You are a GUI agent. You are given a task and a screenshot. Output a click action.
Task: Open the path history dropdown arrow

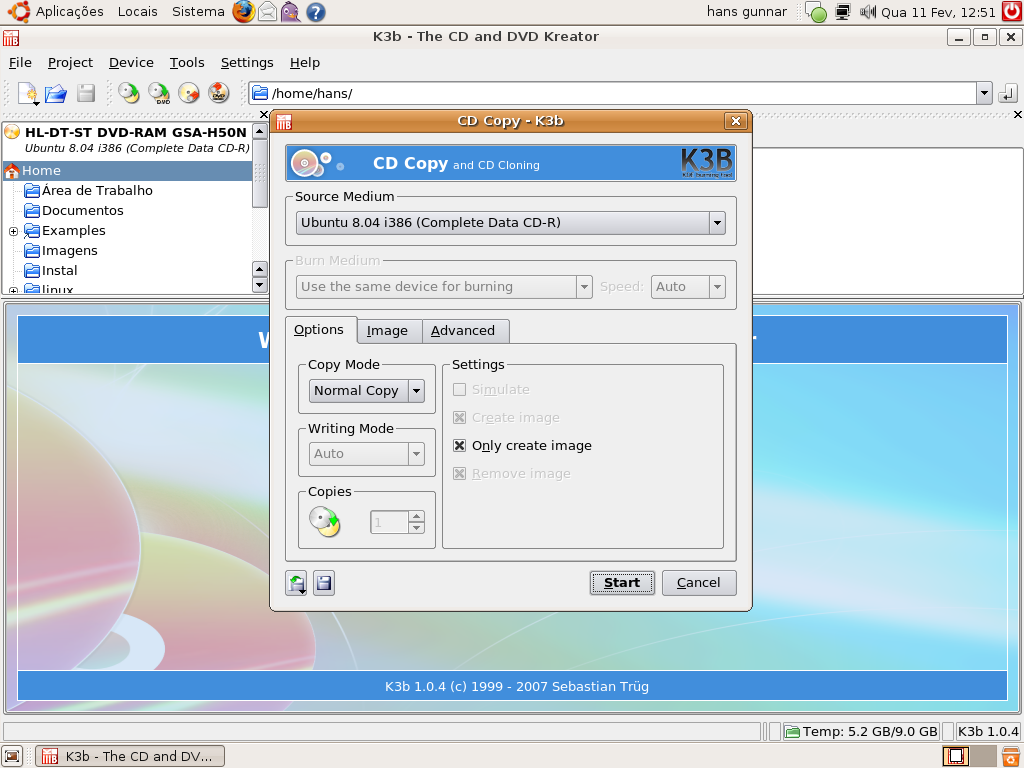click(984, 93)
